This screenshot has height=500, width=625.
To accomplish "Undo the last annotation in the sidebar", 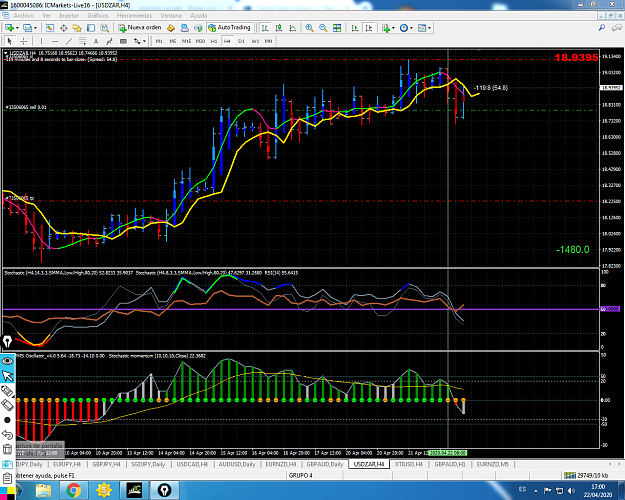I will click(7, 434).
